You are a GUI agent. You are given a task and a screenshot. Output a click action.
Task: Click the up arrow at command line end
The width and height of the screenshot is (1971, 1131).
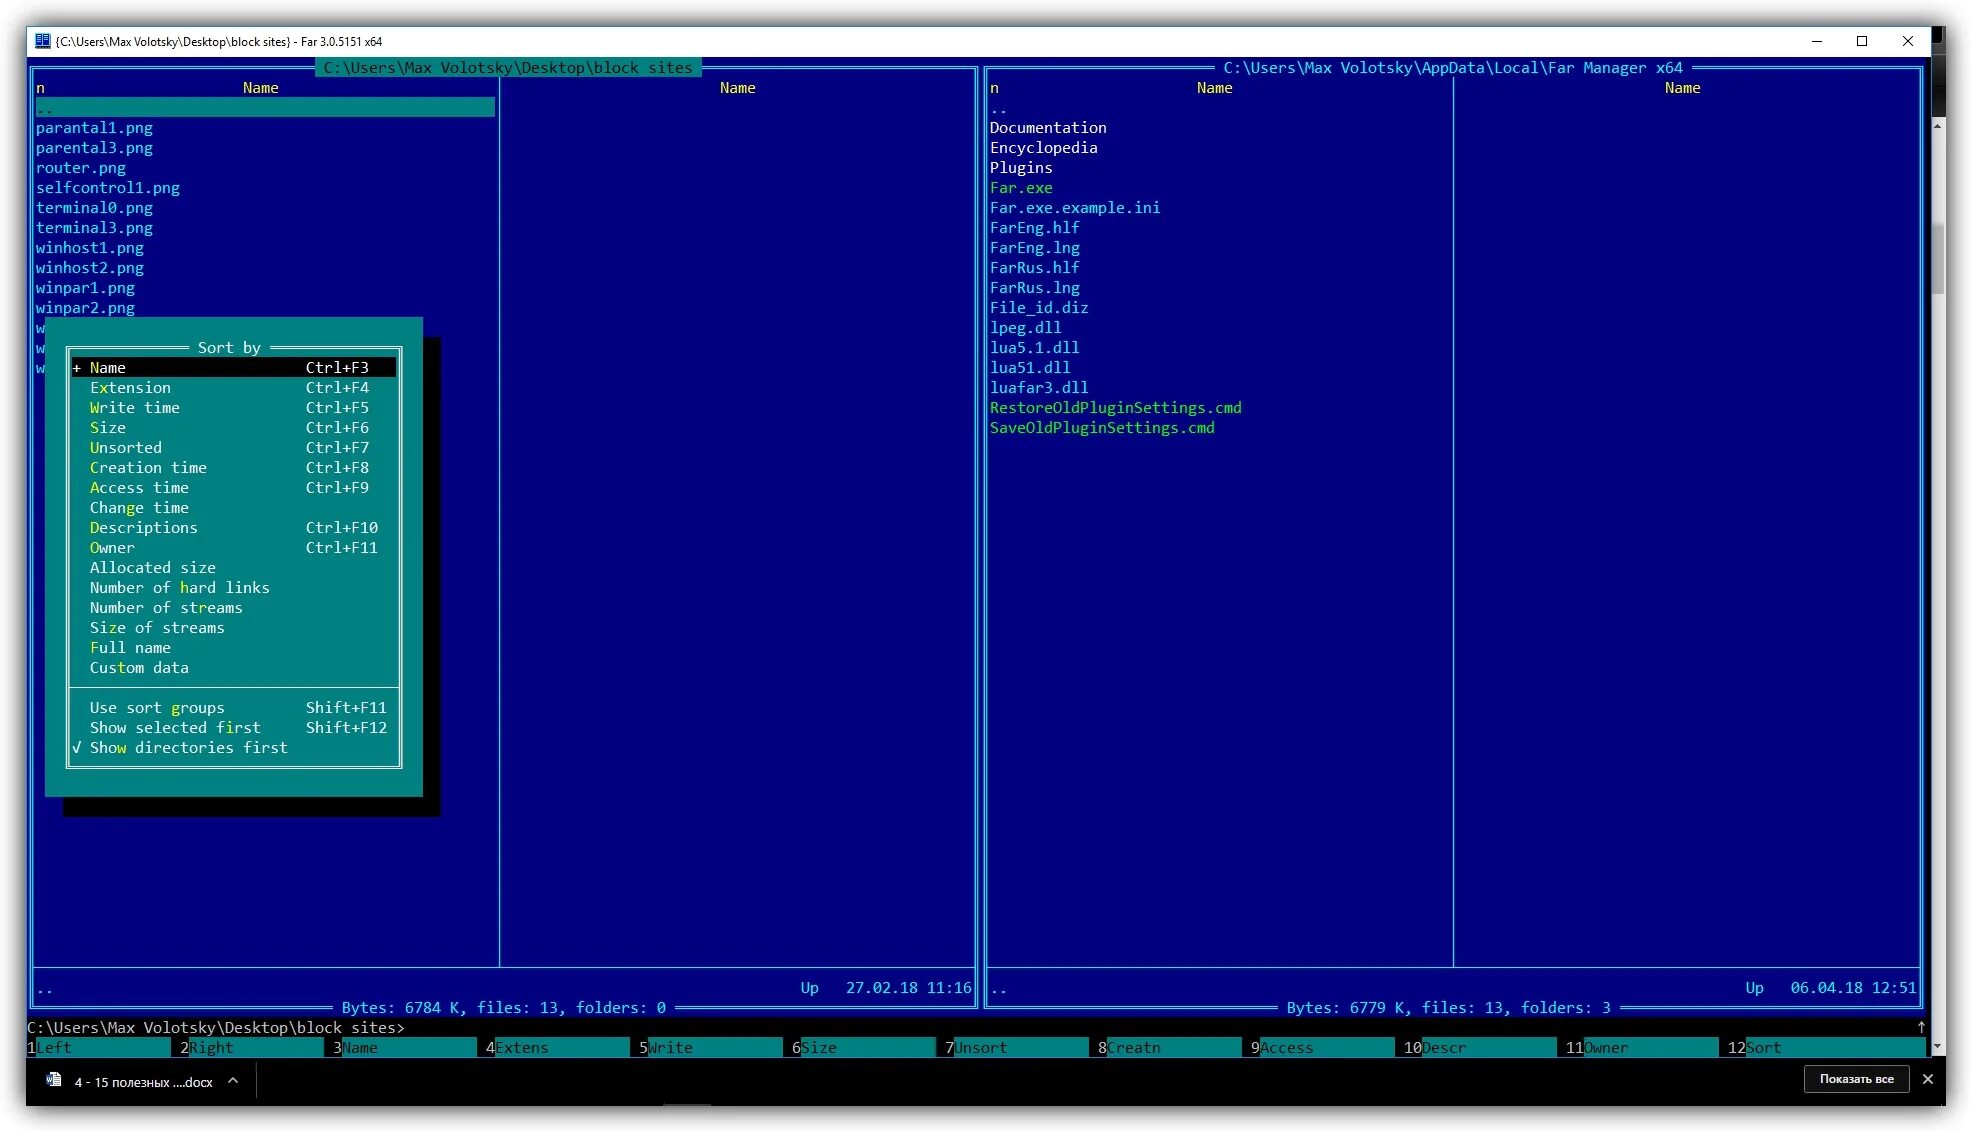point(1921,1027)
